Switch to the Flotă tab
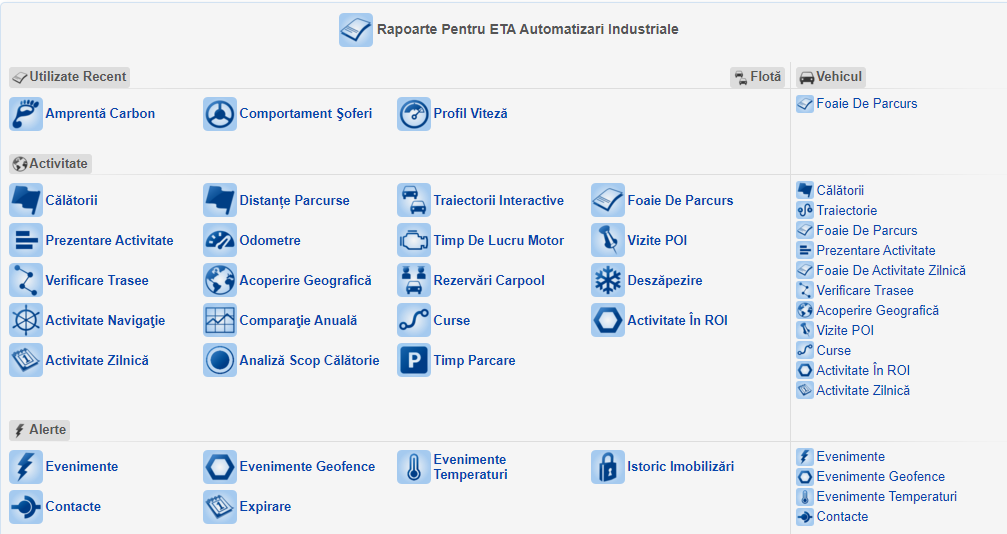This screenshot has width=1007, height=534. [x=757, y=77]
